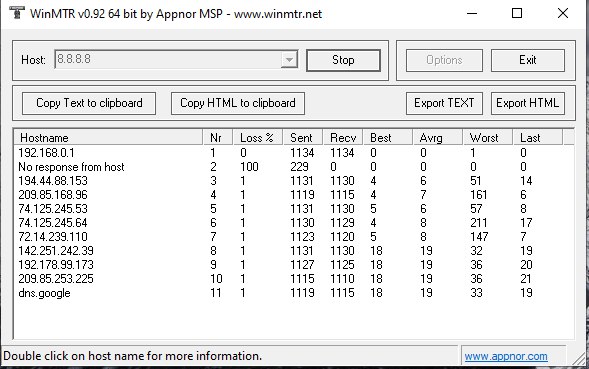The width and height of the screenshot is (589, 369).
Task: Select the 192.178.99.173 row
Action: (294, 265)
